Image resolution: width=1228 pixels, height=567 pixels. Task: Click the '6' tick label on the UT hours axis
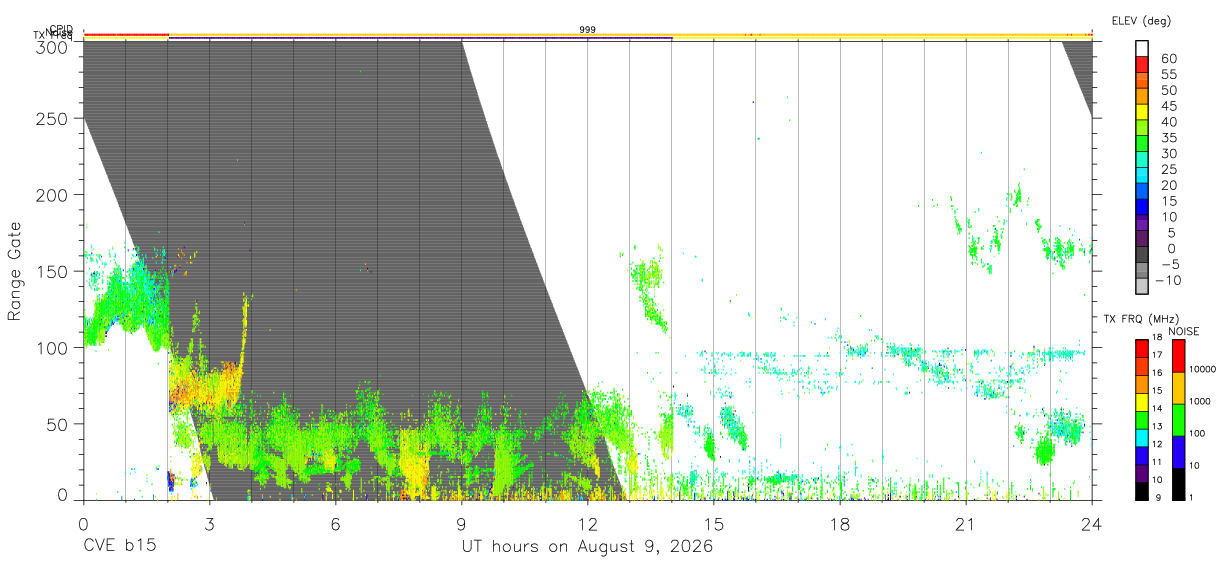336,523
